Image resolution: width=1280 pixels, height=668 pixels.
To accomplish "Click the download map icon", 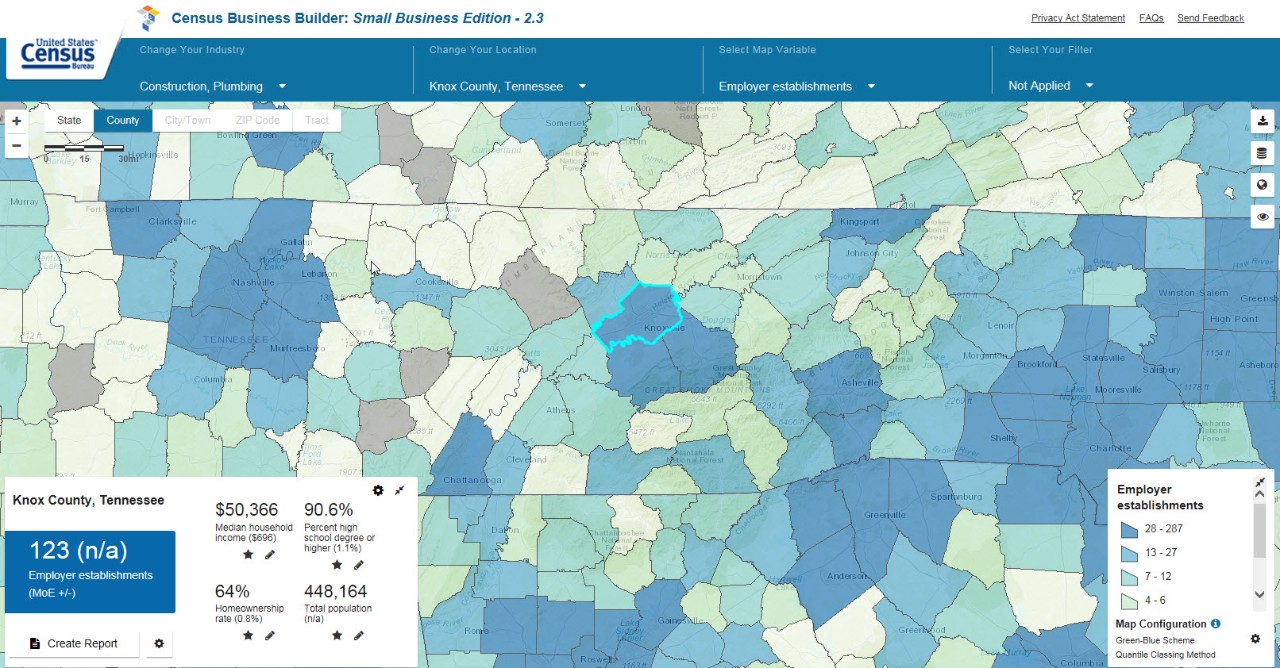I will click(1262, 121).
